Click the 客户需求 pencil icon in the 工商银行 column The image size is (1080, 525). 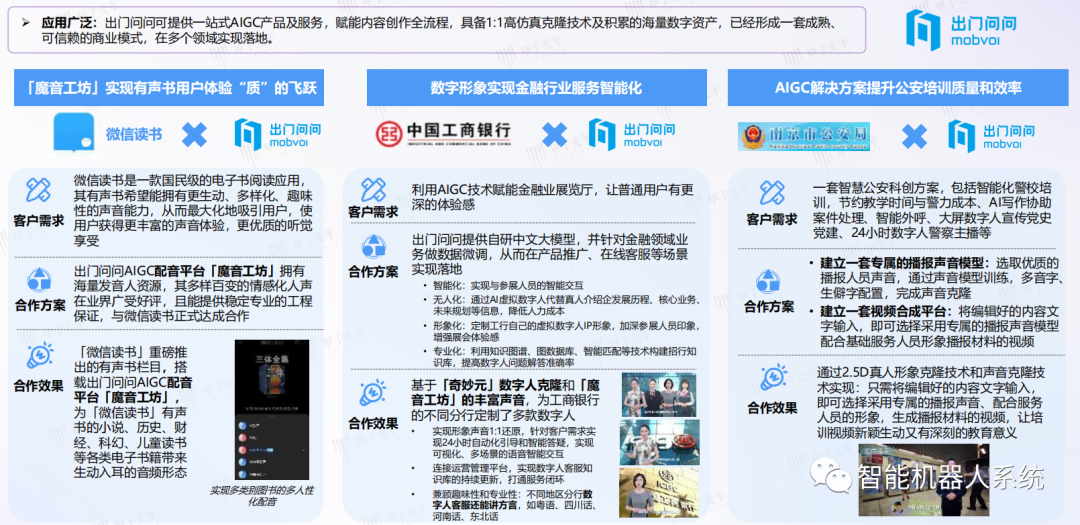point(373,189)
